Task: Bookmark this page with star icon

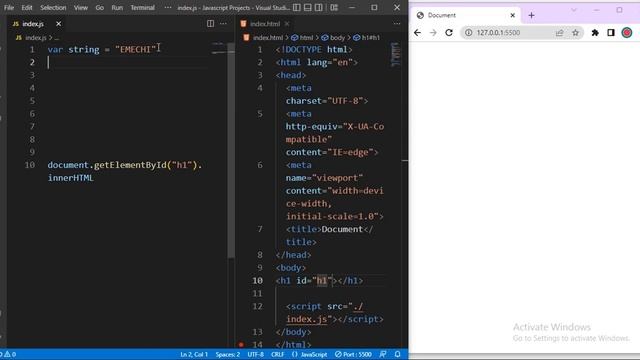Action: 576,33
